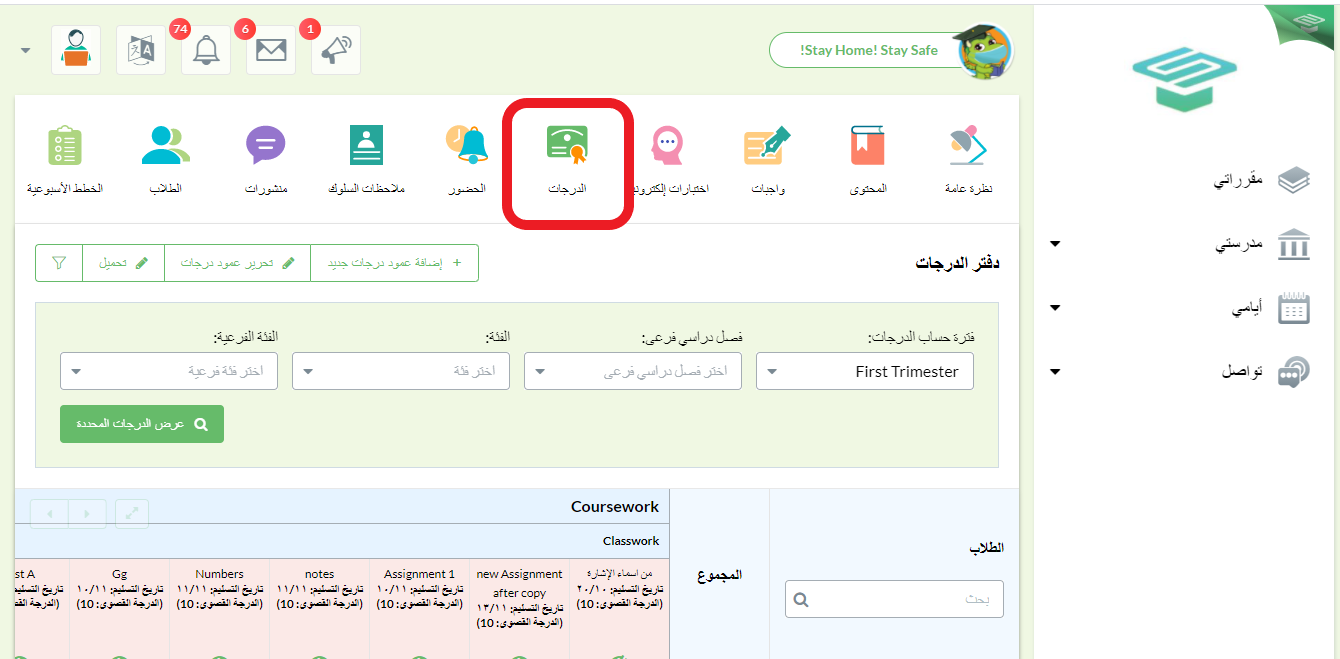
Task: Expand the profile dropdown arrow
Action: pos(25,51)
